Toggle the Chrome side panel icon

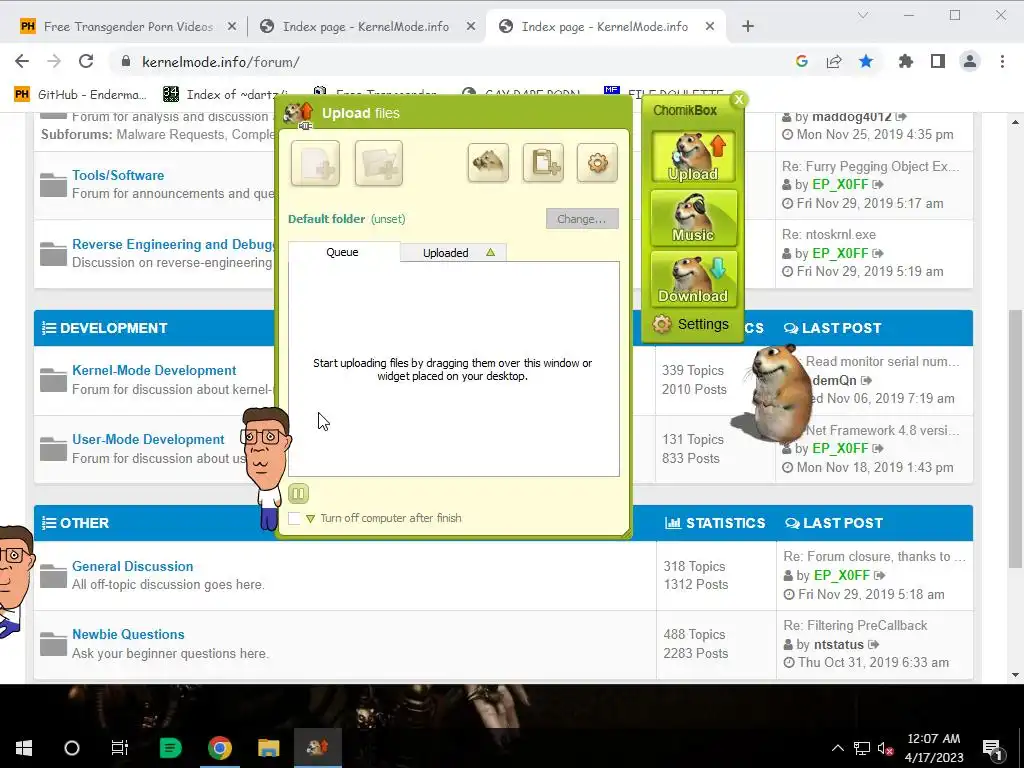pos(938,61)
